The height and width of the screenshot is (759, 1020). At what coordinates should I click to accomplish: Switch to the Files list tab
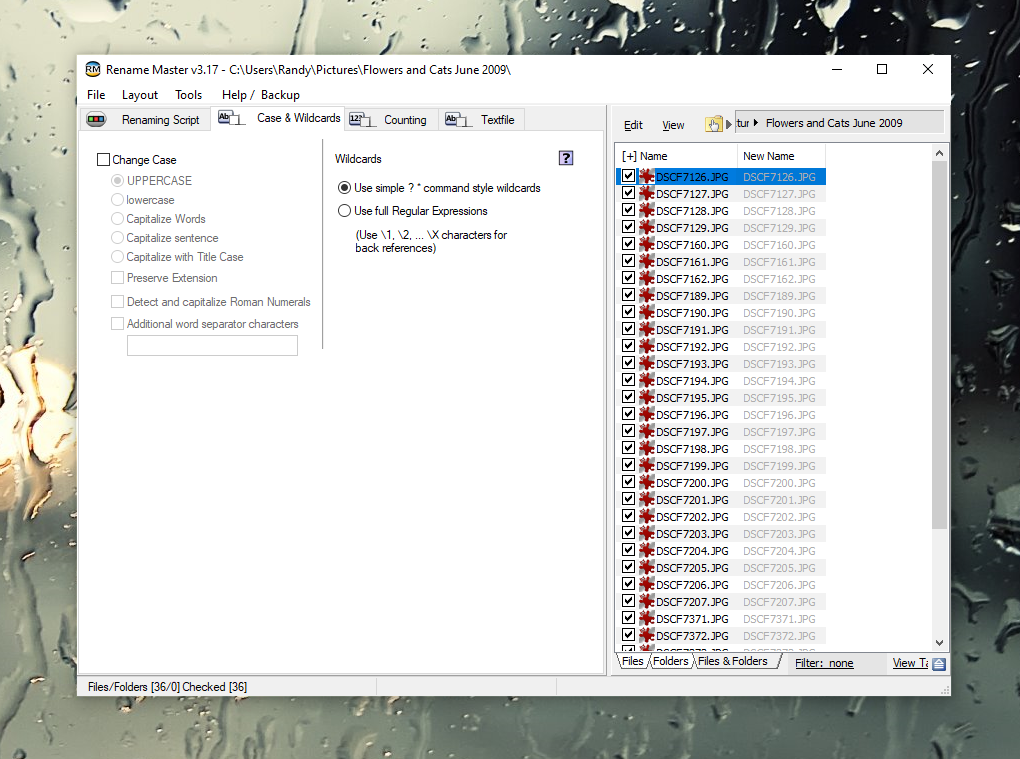pos(632,661)
